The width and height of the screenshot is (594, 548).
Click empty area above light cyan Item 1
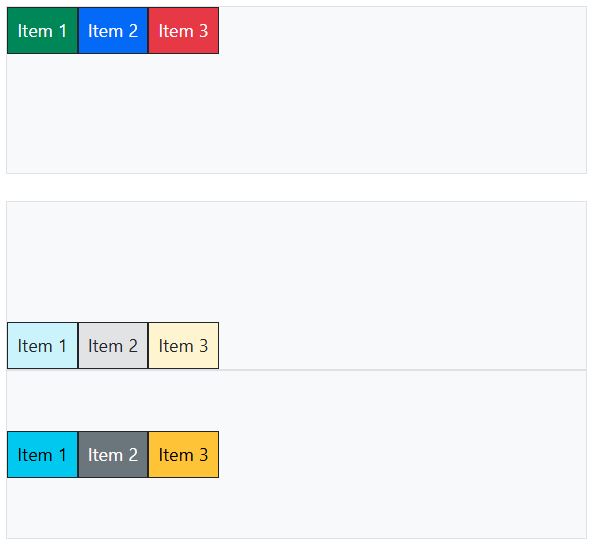(42, 262)
